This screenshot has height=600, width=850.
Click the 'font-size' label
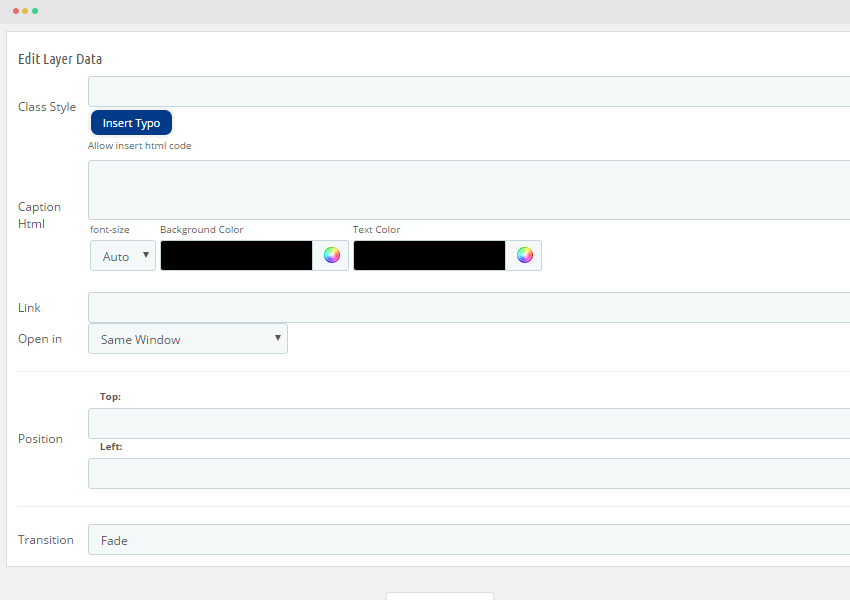110,229
